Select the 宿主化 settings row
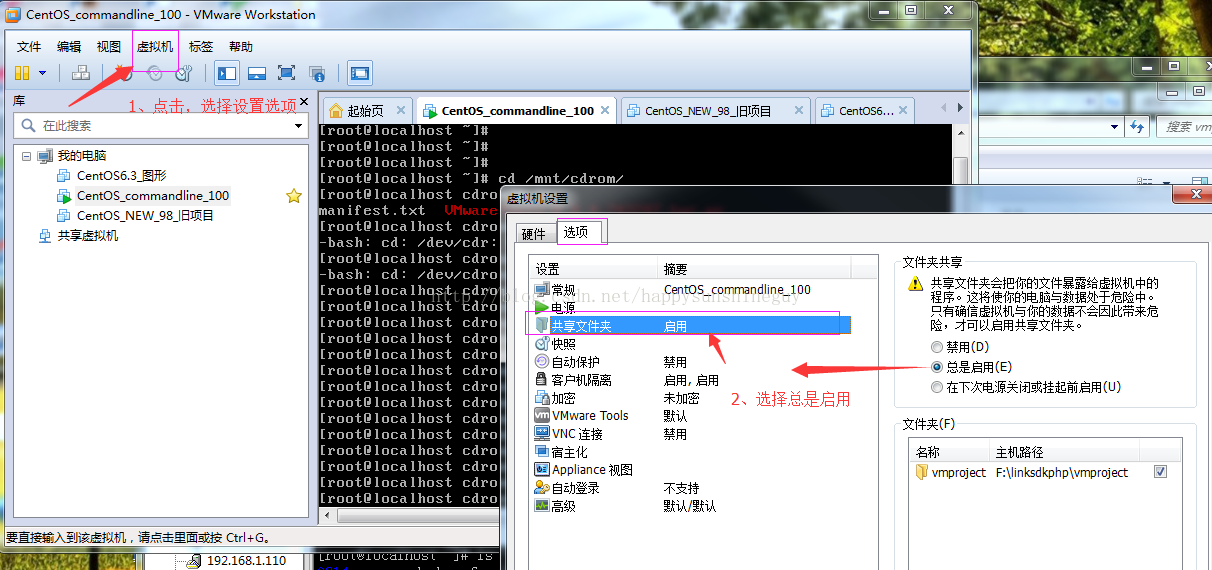 (690, 452)
